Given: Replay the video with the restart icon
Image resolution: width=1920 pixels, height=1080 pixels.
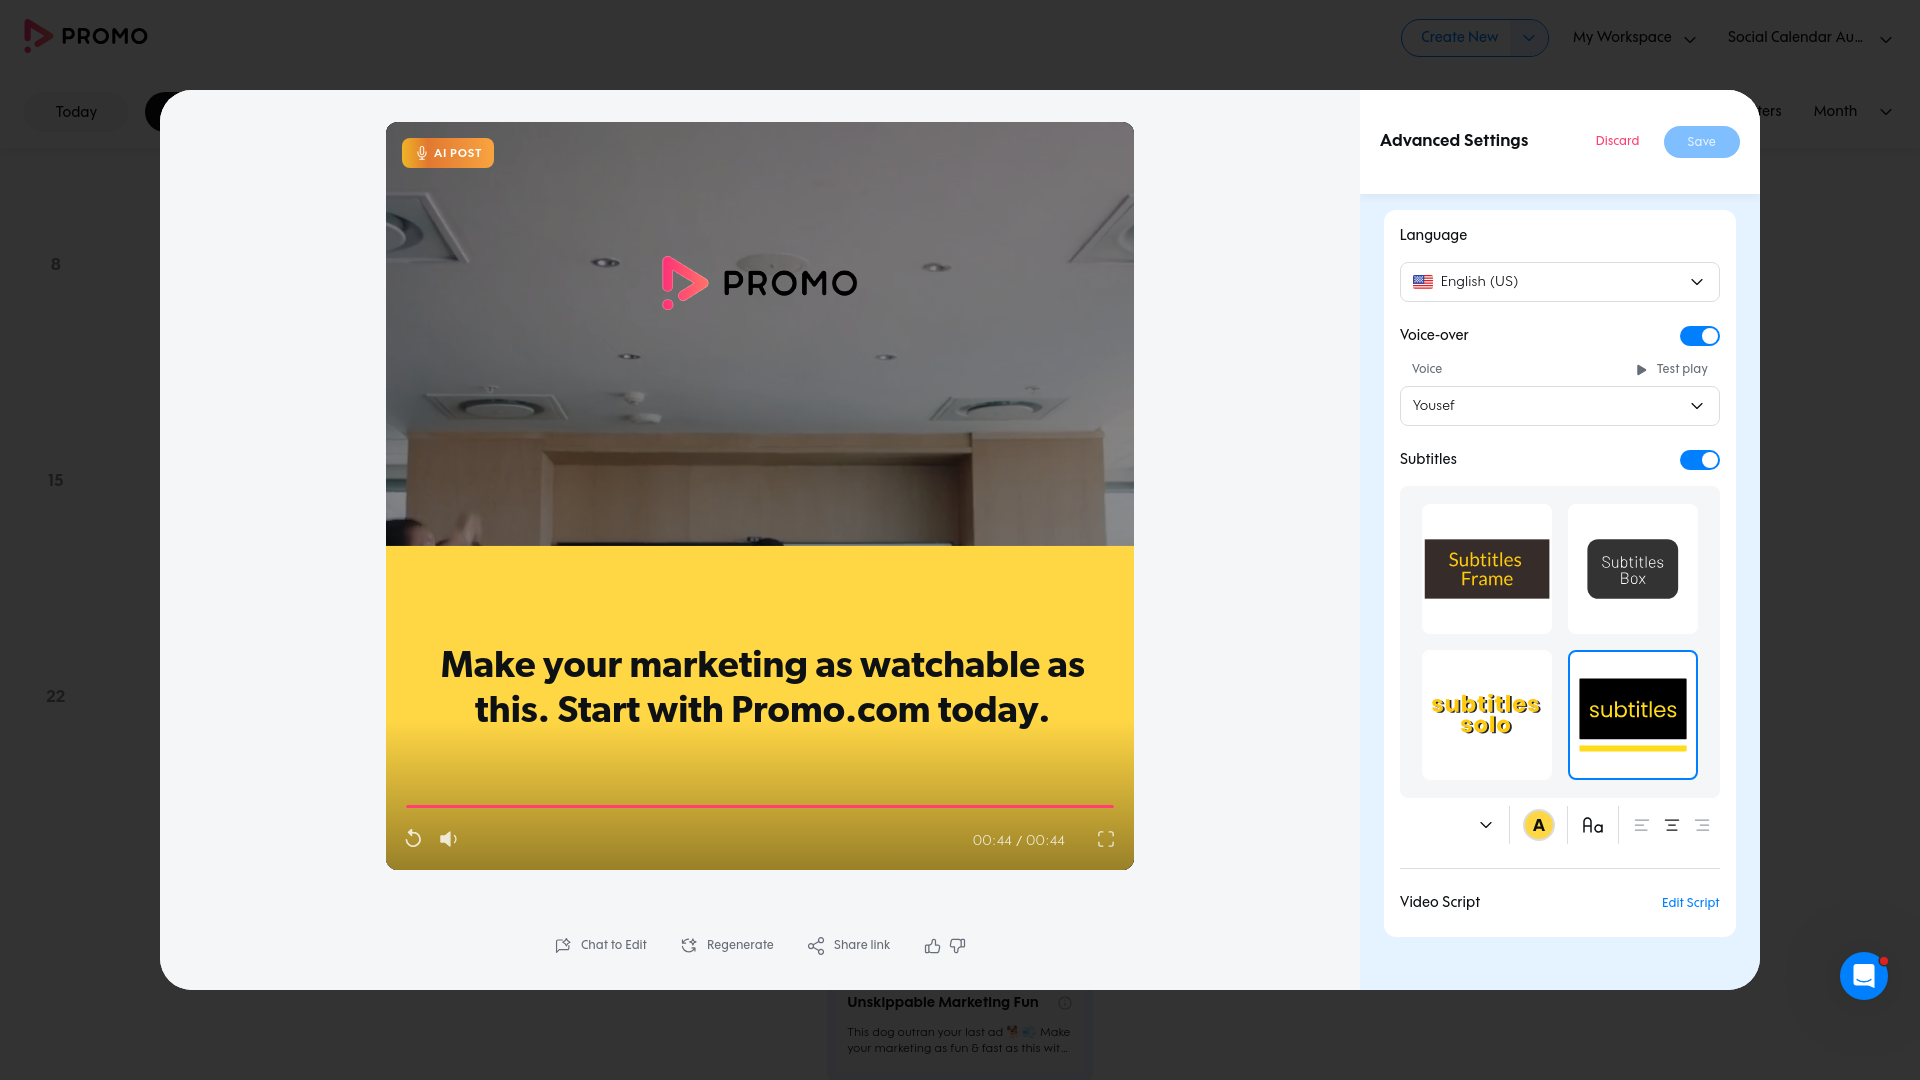Looking at the screenshot, I should (x=413, y=839).
